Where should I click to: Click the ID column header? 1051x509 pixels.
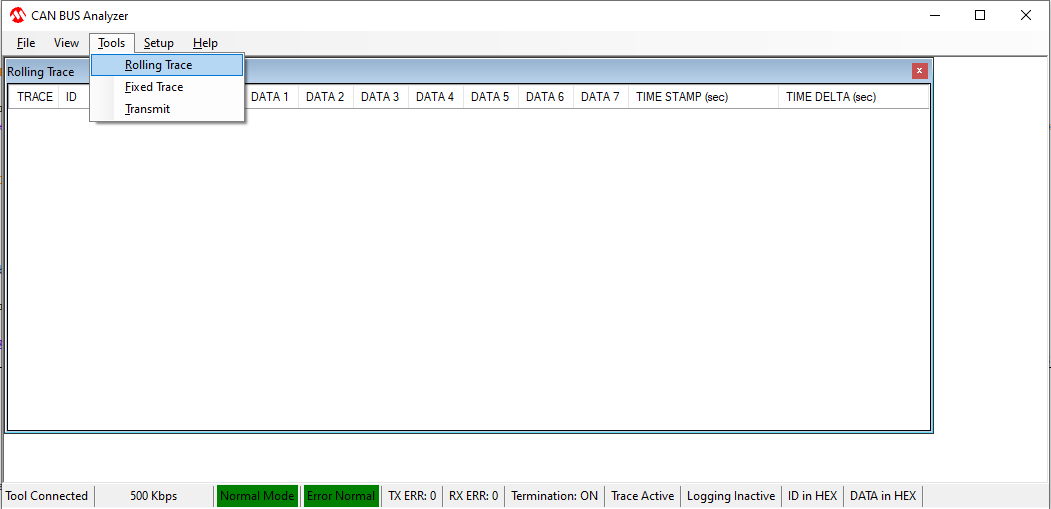[x=72, y=97]
